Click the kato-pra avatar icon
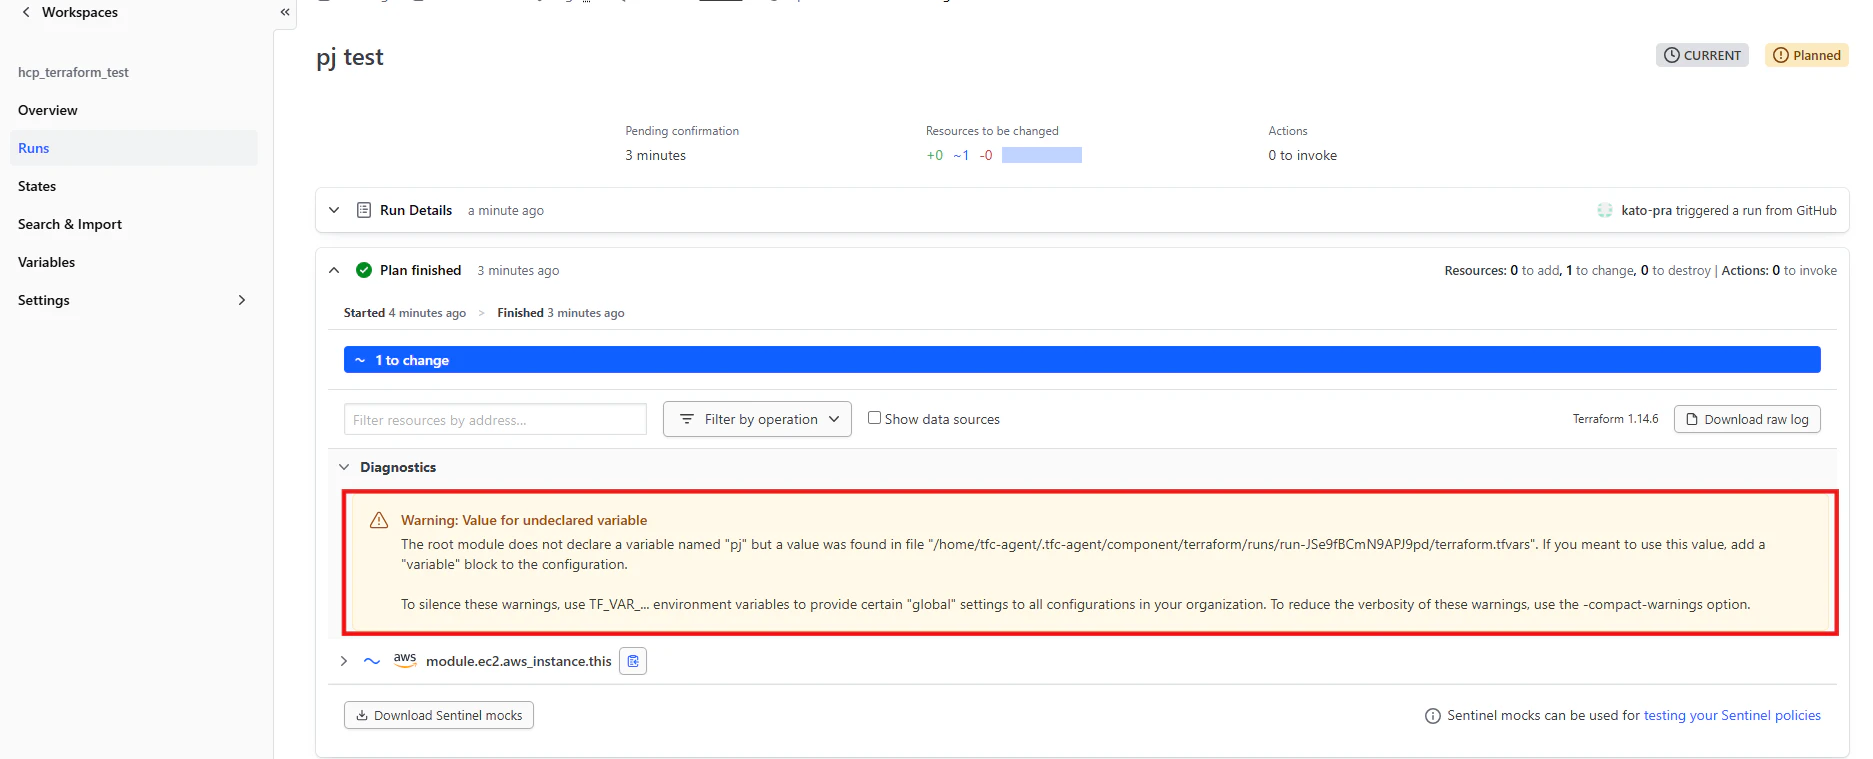Viewport: 1873px width, 759px height. [x=1605, y=210]
